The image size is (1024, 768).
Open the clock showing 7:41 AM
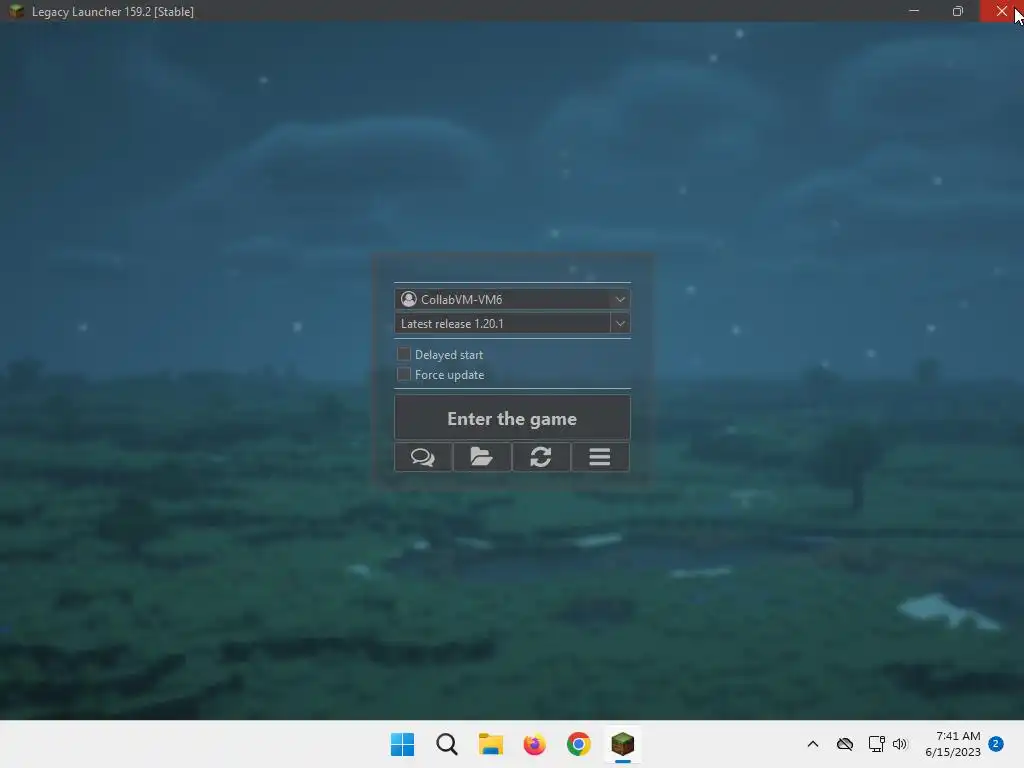953,744
